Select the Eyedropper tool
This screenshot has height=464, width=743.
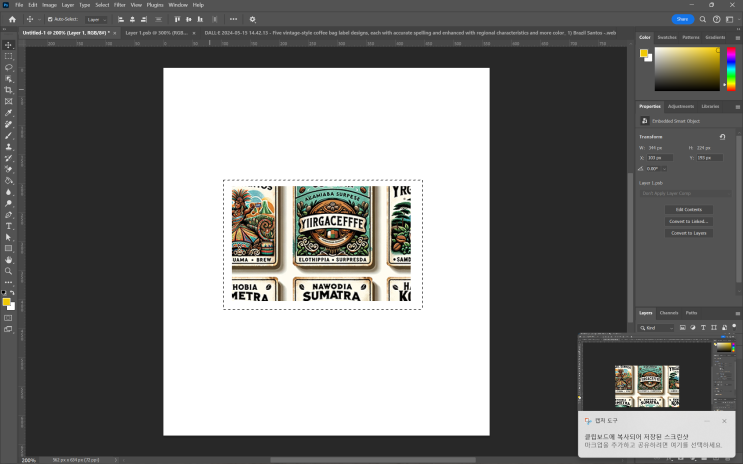tap(9, 113)
